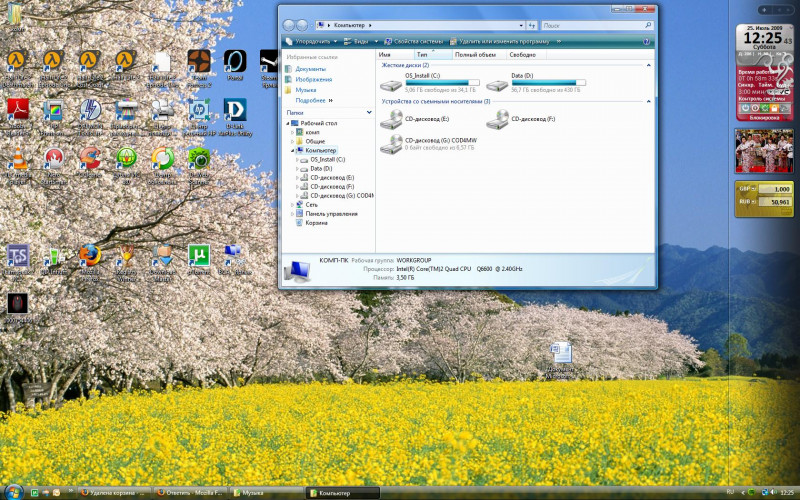Open the OS_Install (C:) drive icon

tap(391, 84)
